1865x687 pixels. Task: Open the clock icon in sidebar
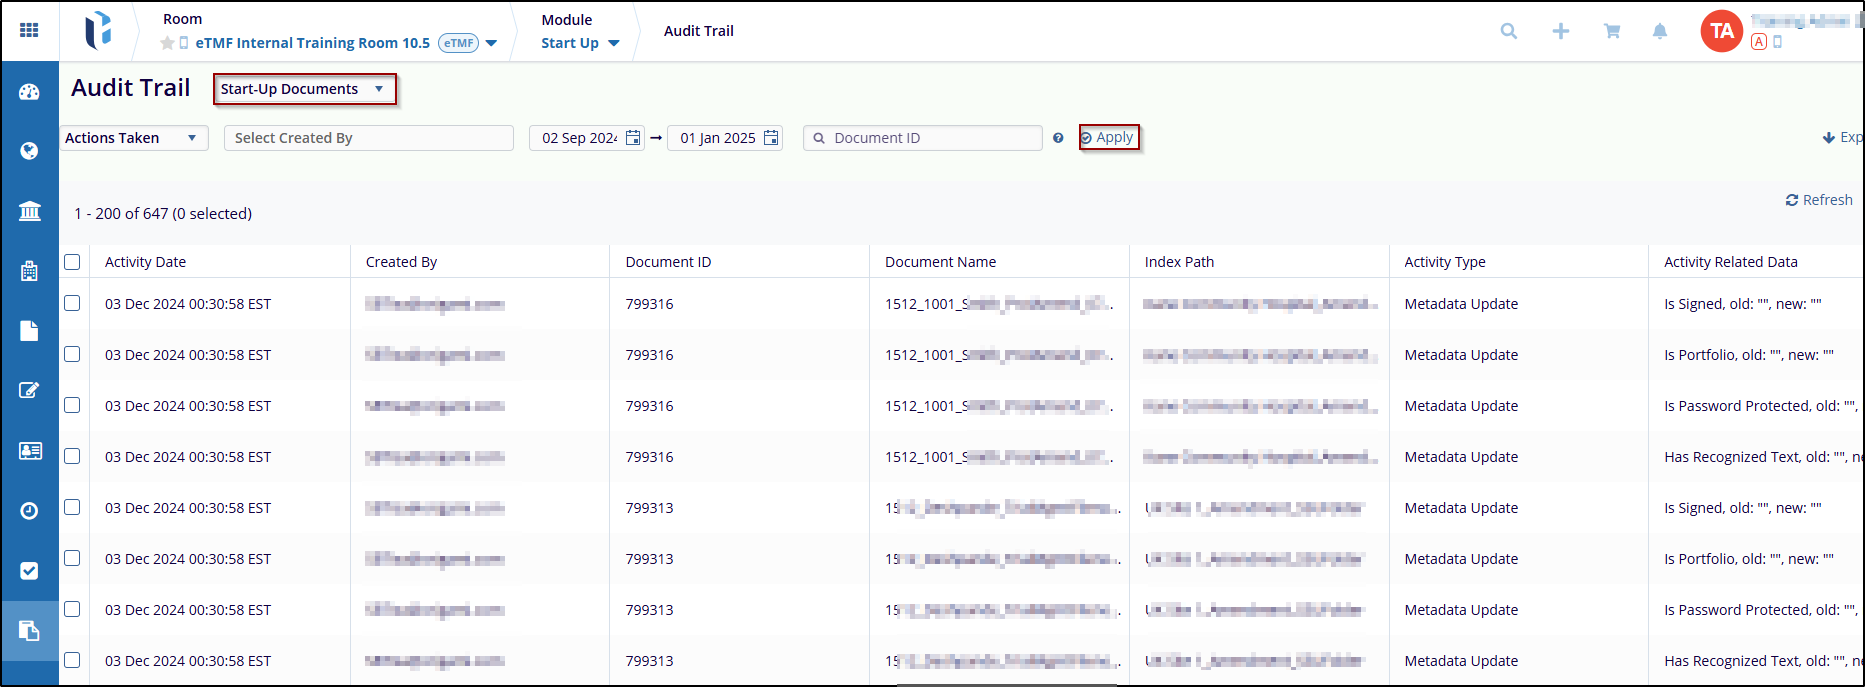tap(29, 511)
